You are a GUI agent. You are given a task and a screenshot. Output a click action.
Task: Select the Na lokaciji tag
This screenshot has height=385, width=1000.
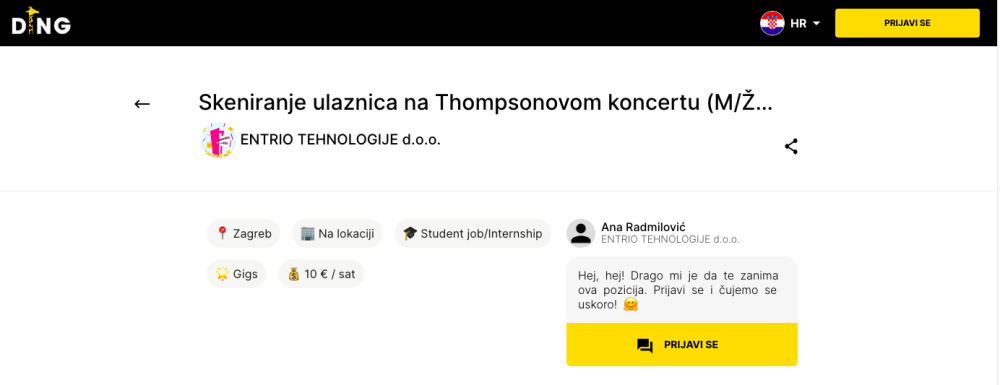coord(337,233)
